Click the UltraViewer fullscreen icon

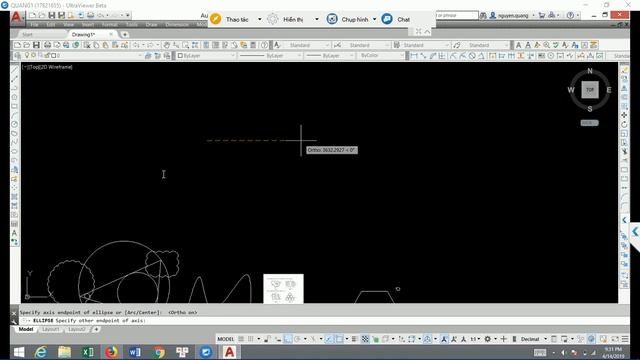[419, 31]
